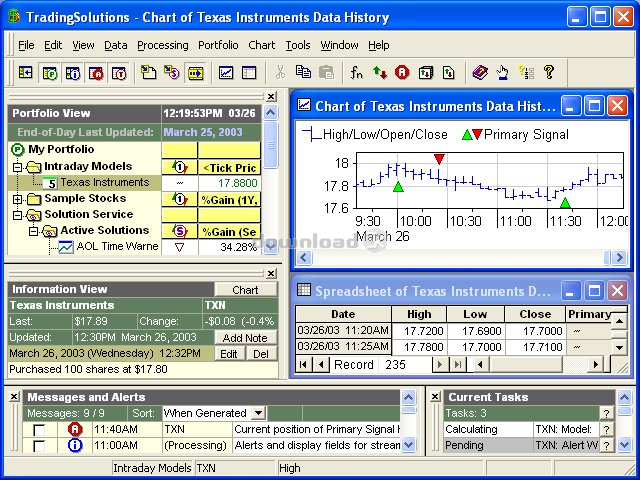
Task: Click the help button for the Pending task
Action: pyautogui.click(x=606, y=445)
